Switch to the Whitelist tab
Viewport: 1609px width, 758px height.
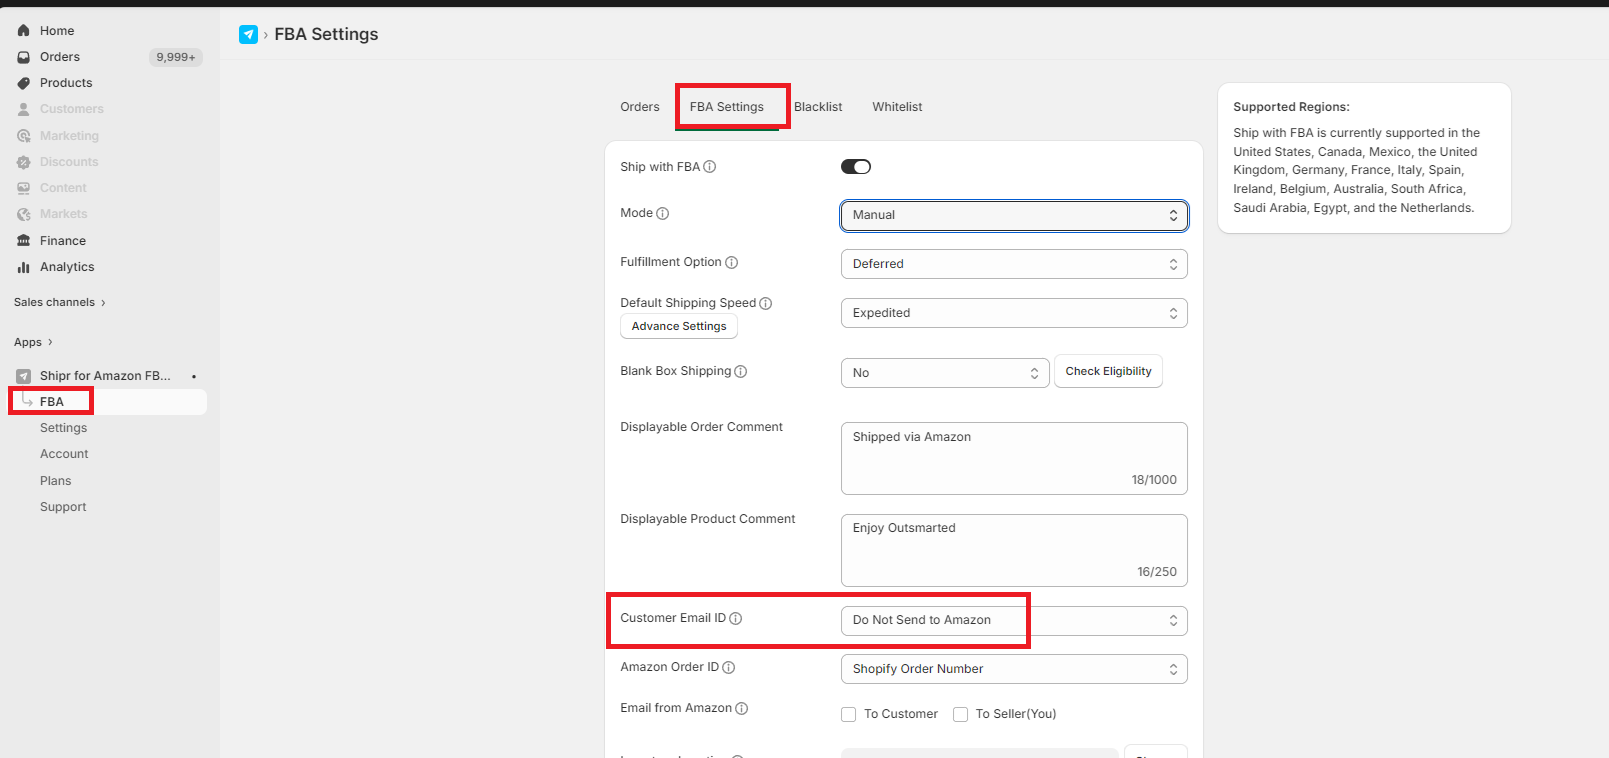point(897,107)
